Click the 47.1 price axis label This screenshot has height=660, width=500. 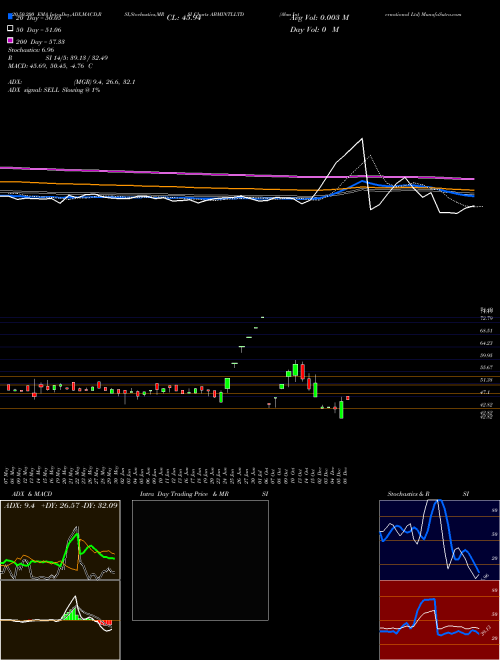[486, 392]
